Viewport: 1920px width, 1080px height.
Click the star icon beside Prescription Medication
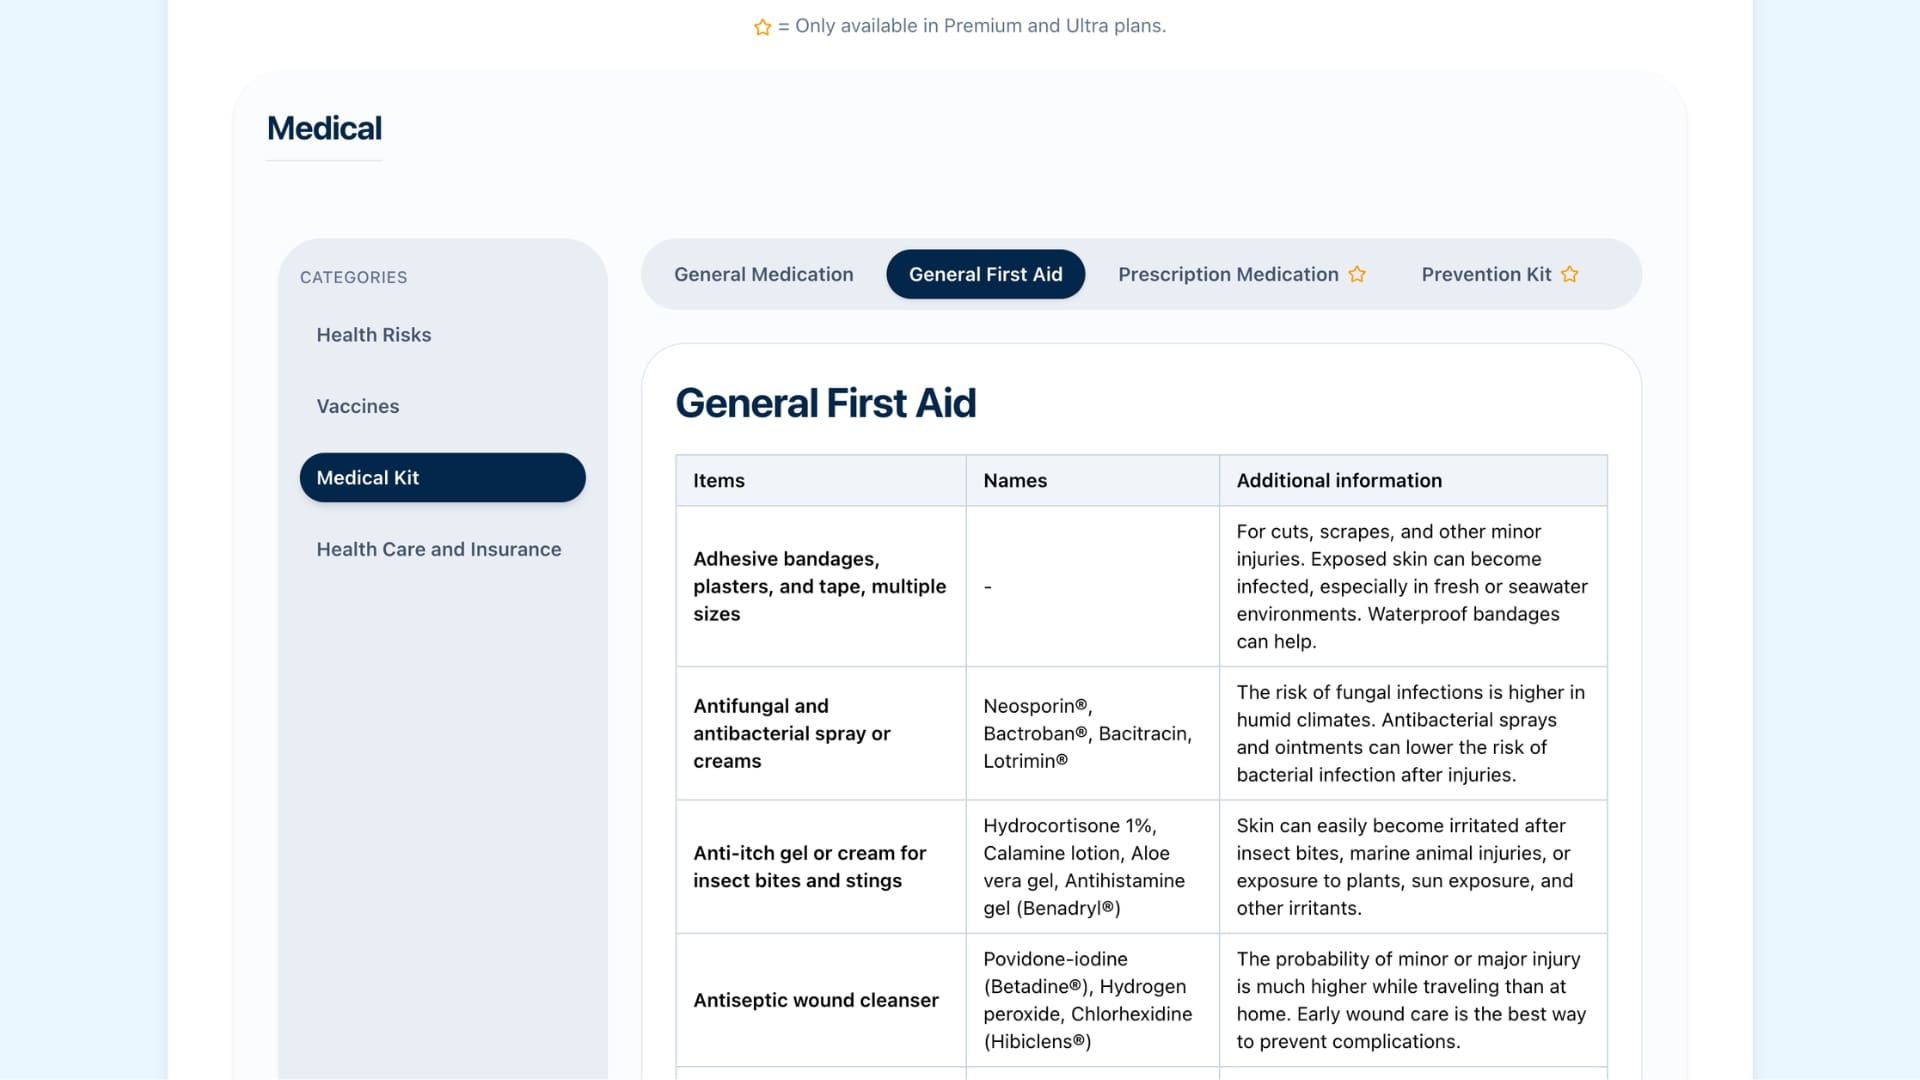point(1357,274)
